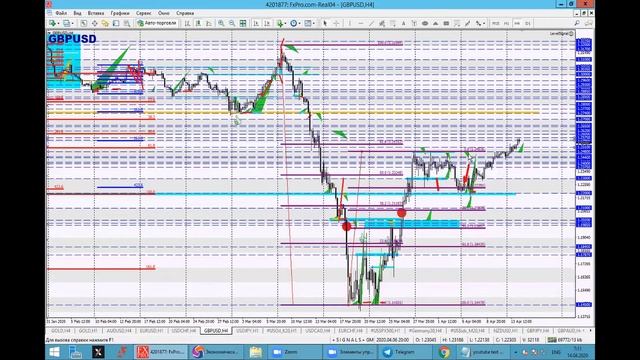This screenshot has height=360, width=640.
Task: Open the Вставка menu
Action: pos(96,13)
